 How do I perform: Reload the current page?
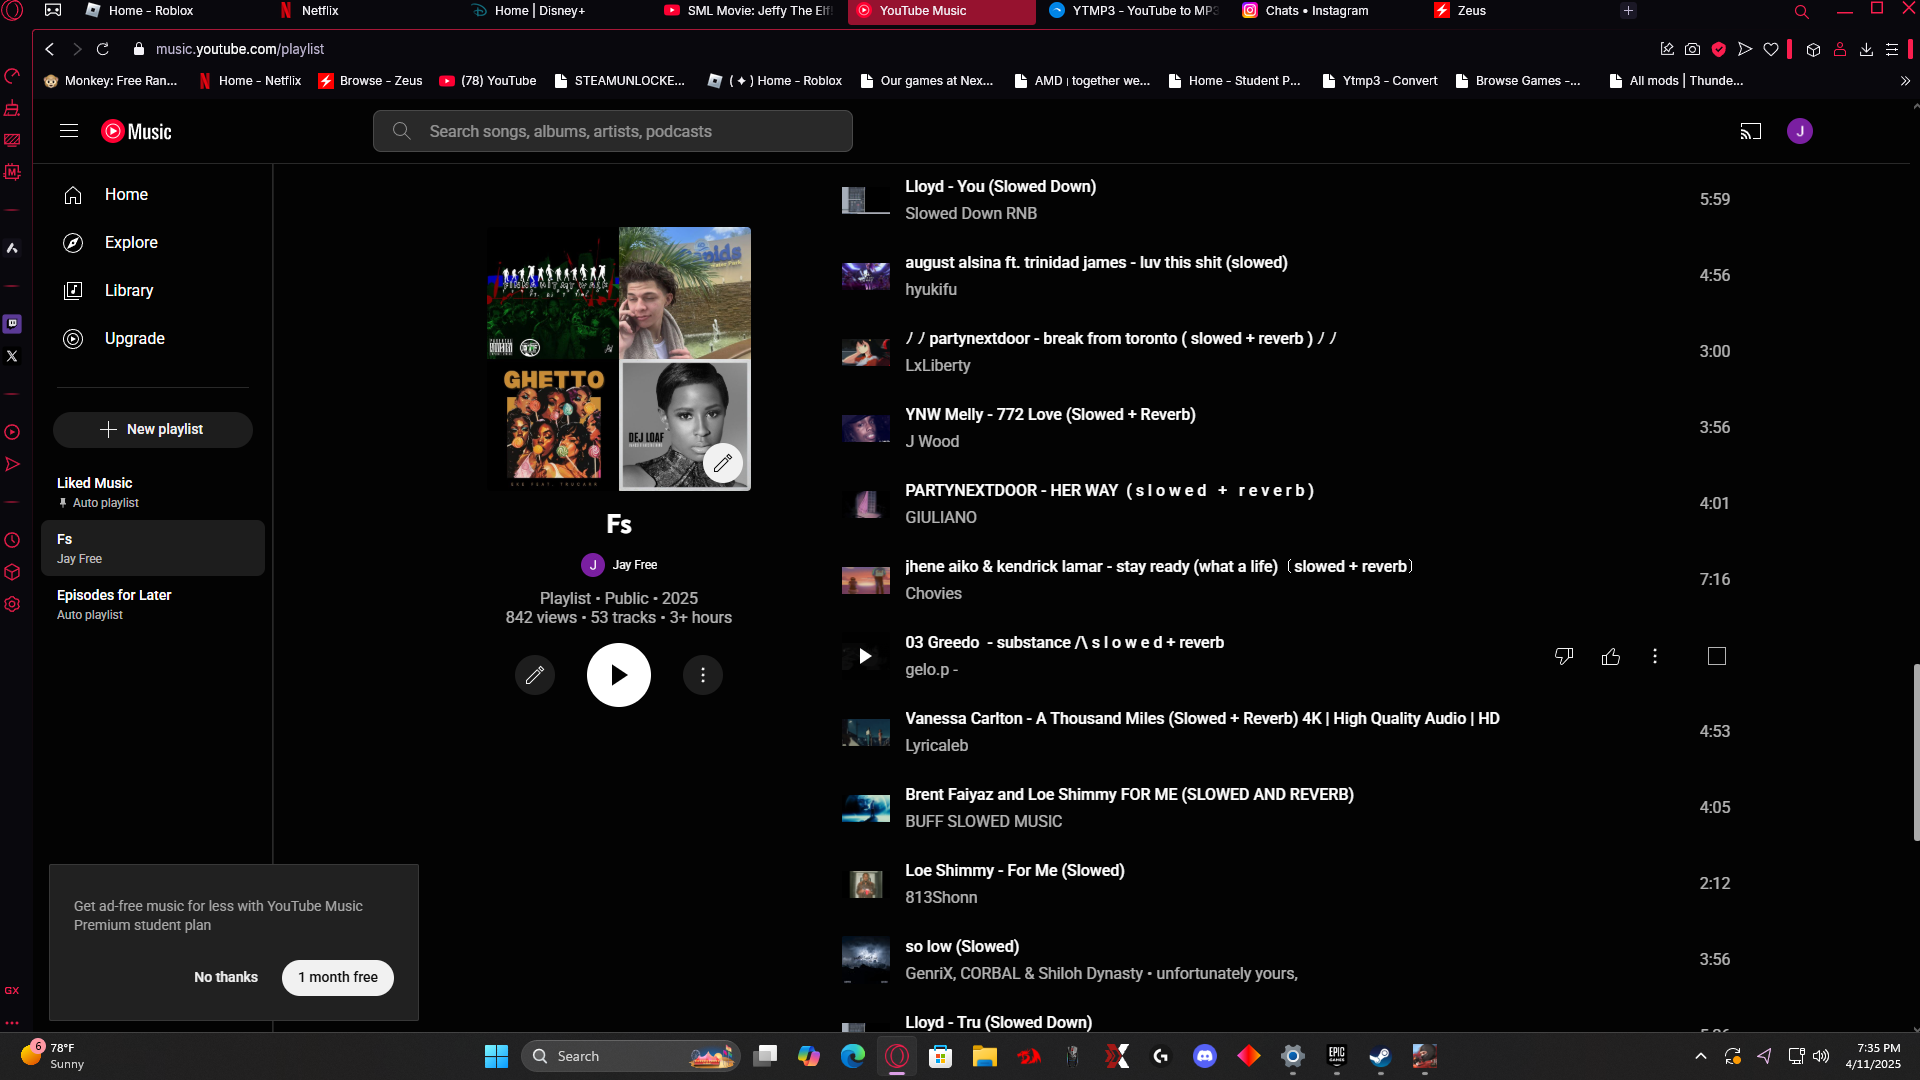(x=102, y=49)
